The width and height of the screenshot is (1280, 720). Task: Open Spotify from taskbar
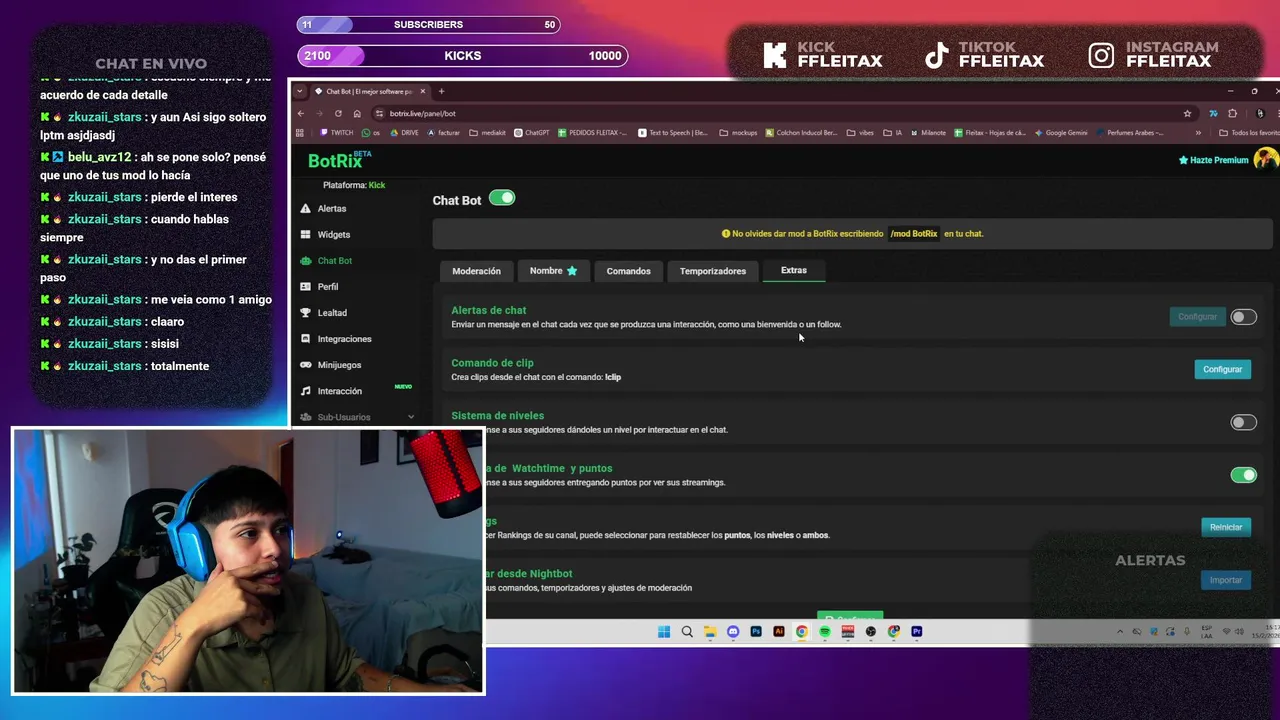coord(825,631)
